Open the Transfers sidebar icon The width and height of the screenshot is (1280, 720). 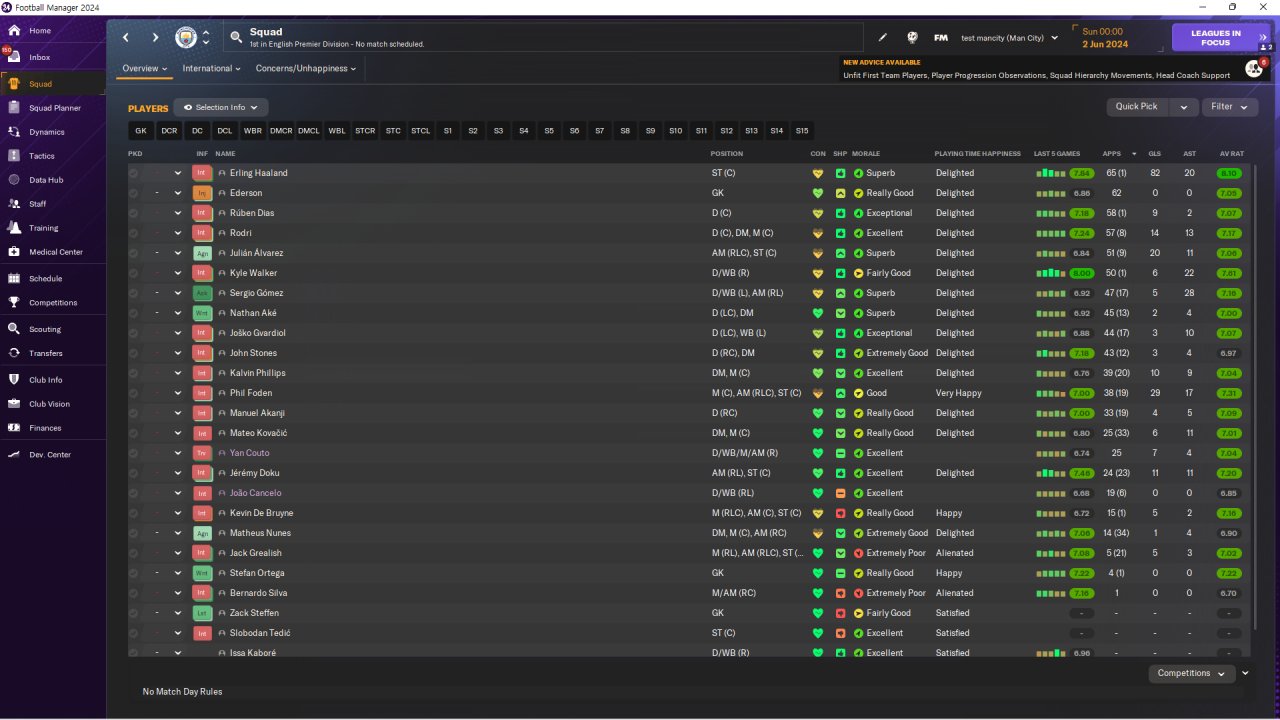coord(14,353)
